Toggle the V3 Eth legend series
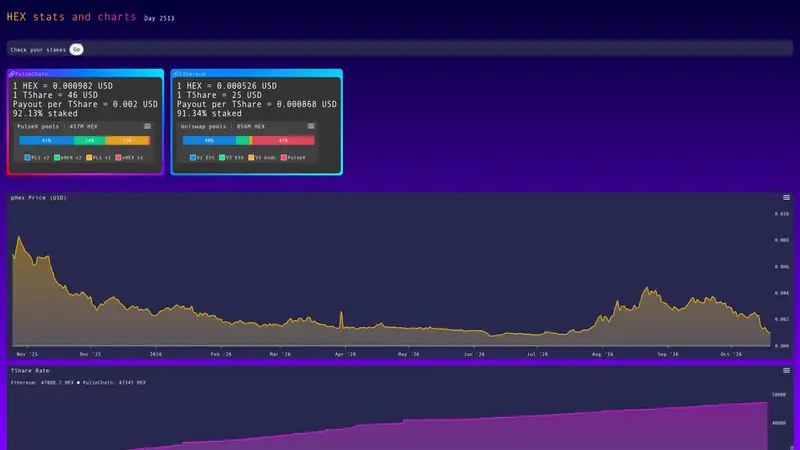800x450 pixels. pyautogui.click(x=232, y=158)
